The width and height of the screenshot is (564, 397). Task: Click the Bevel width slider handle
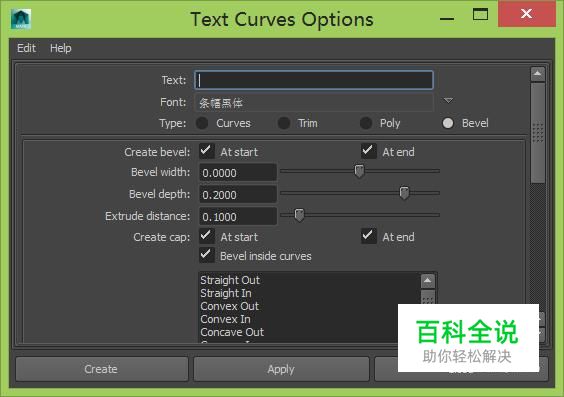359,171
